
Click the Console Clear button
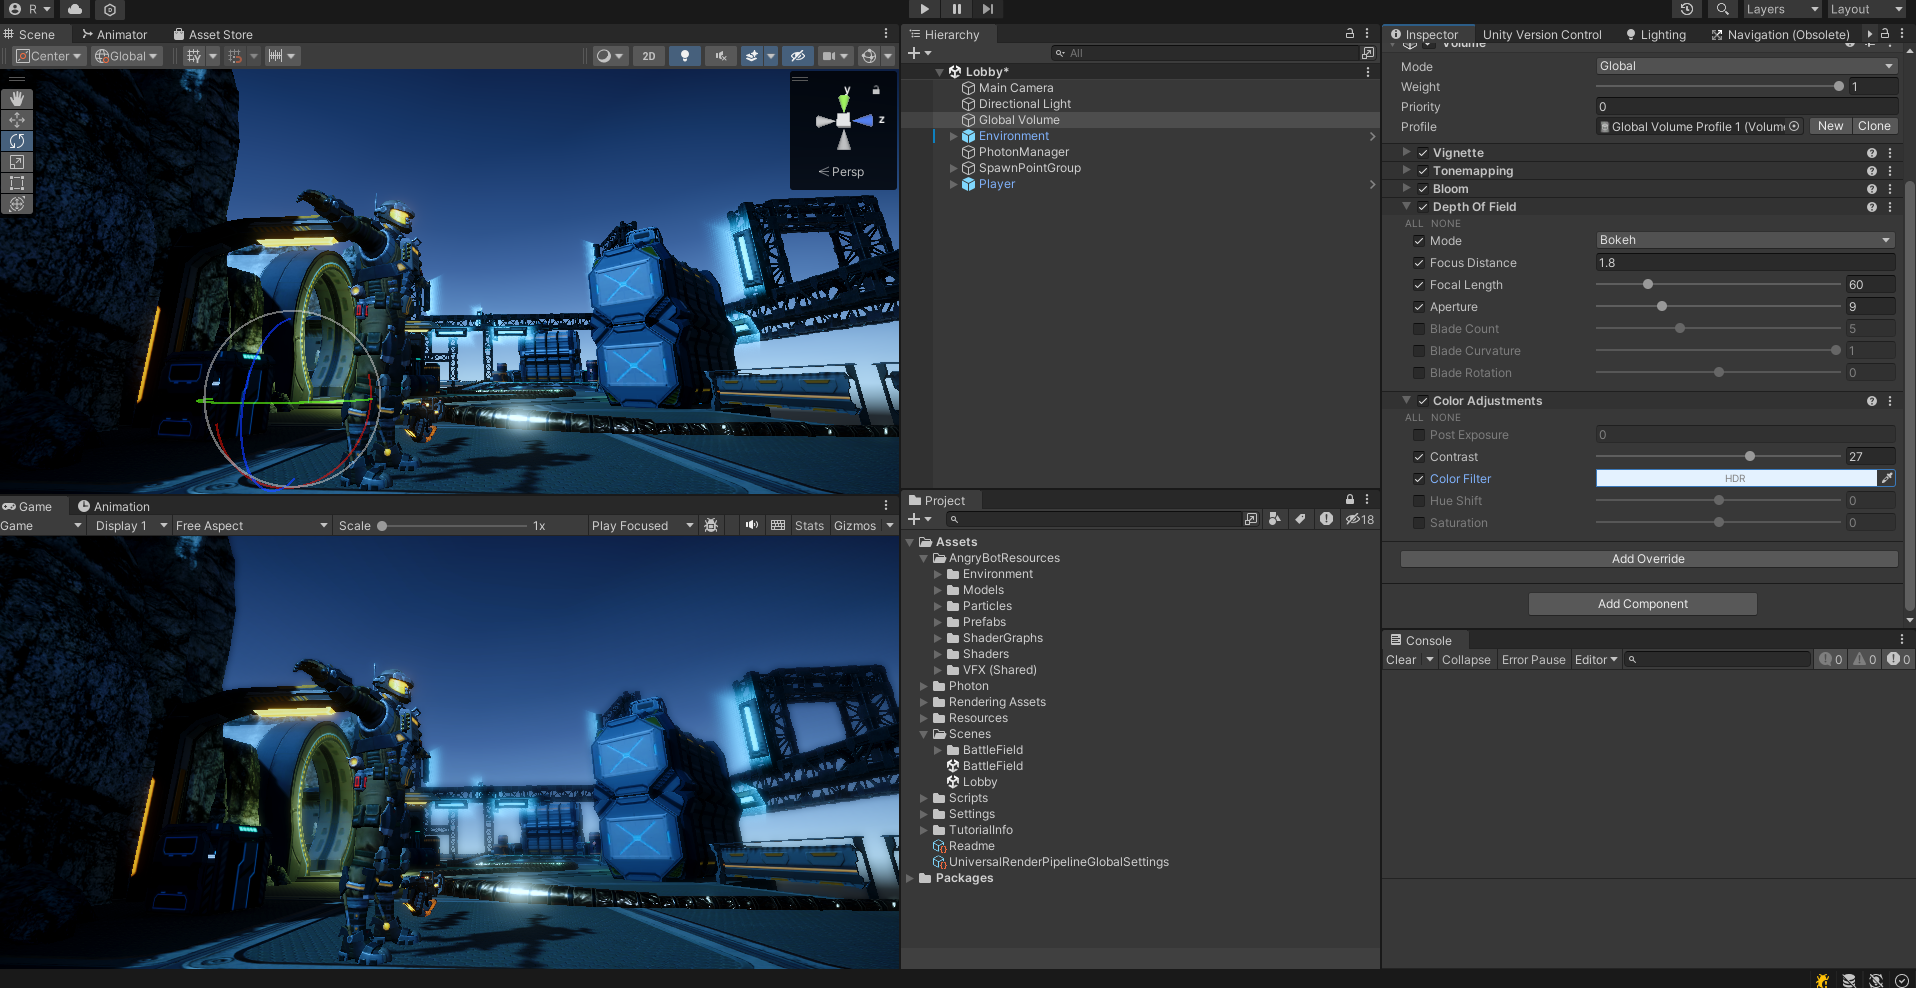tap(1401, 660)
